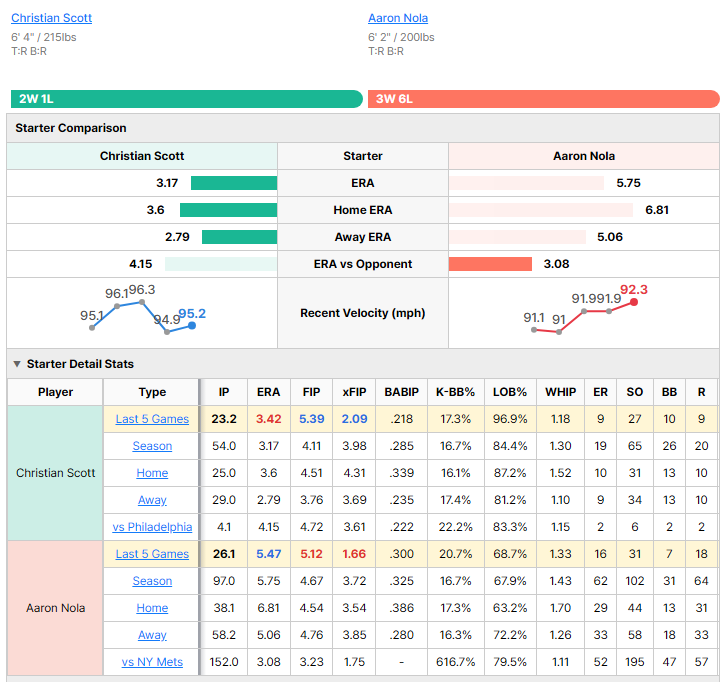Open Christian Scott's Season stats link
Image resolution: width=726 pixels, height=682 pixels.
(152, 446)
